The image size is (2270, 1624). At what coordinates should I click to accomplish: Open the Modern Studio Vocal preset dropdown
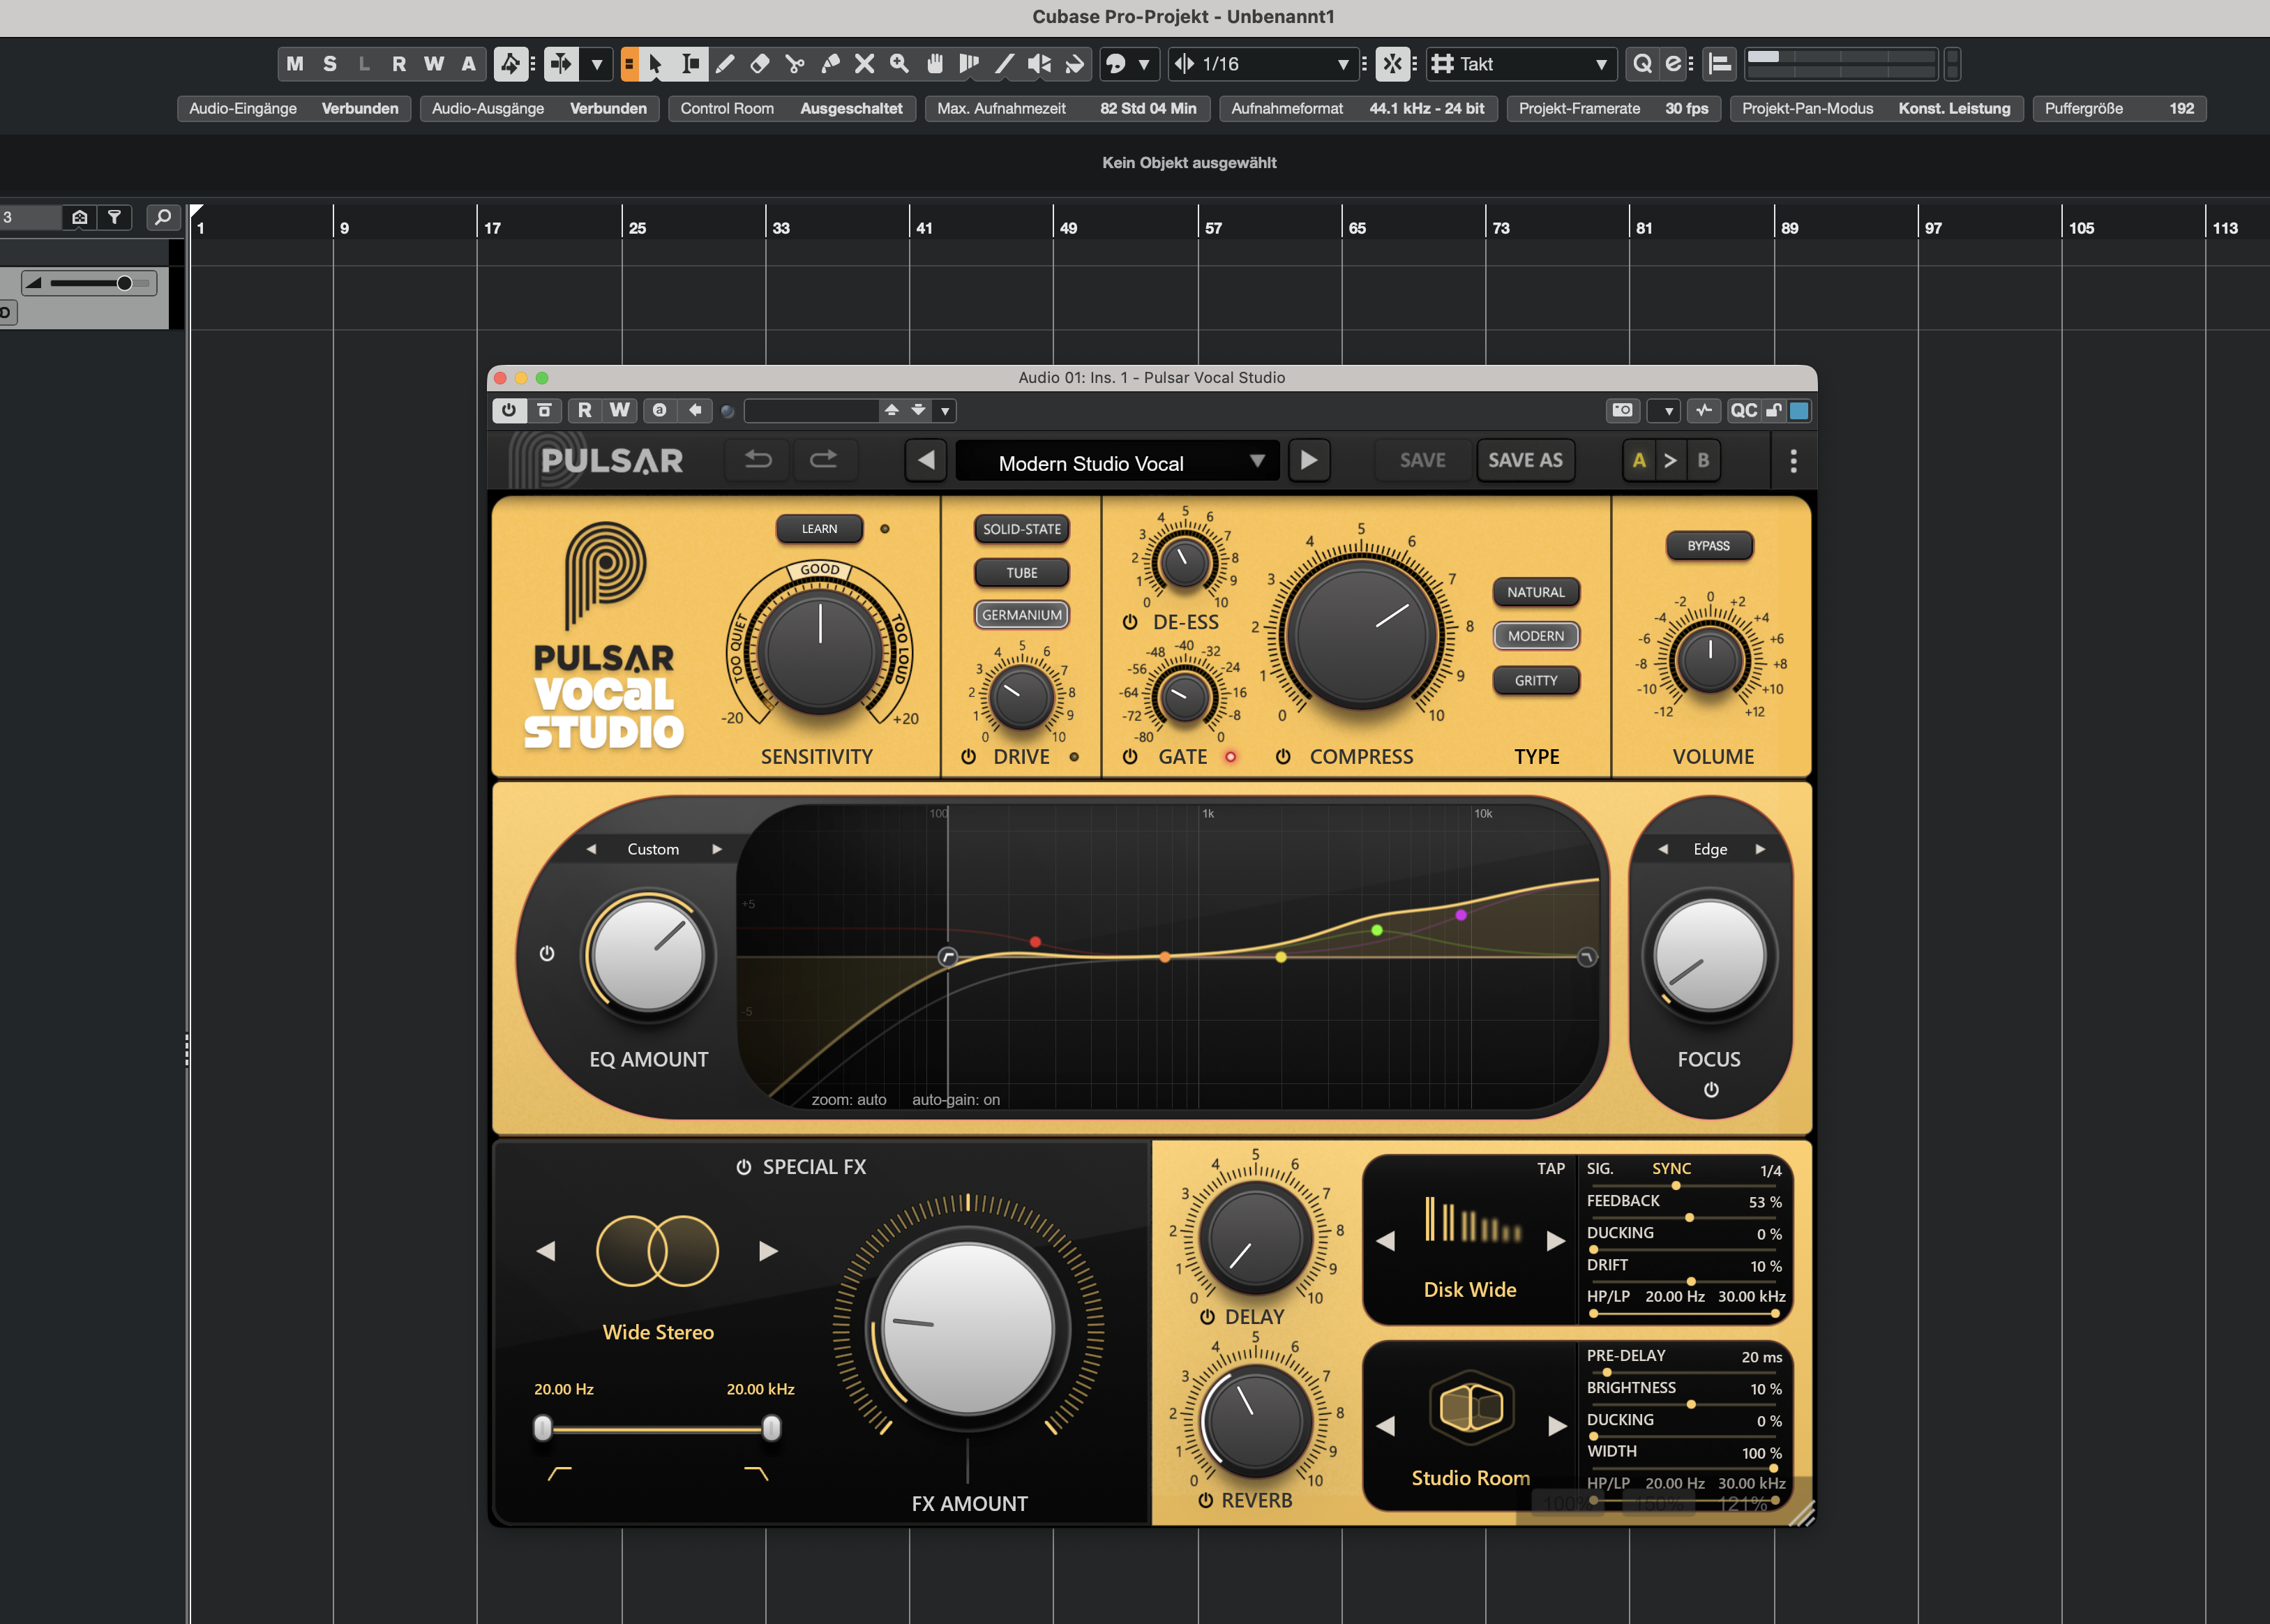(1118, 462)
